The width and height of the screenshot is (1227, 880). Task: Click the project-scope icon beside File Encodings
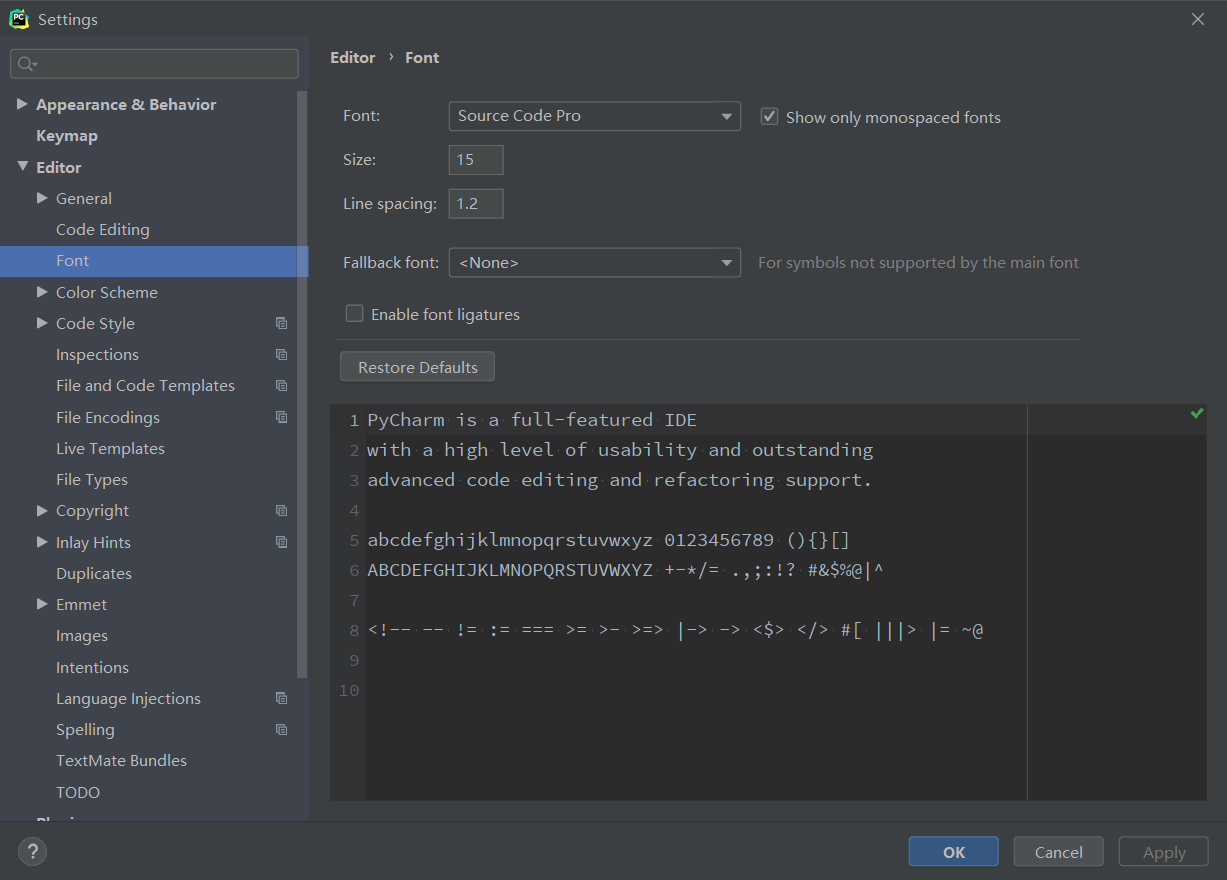tap(282, 417)
